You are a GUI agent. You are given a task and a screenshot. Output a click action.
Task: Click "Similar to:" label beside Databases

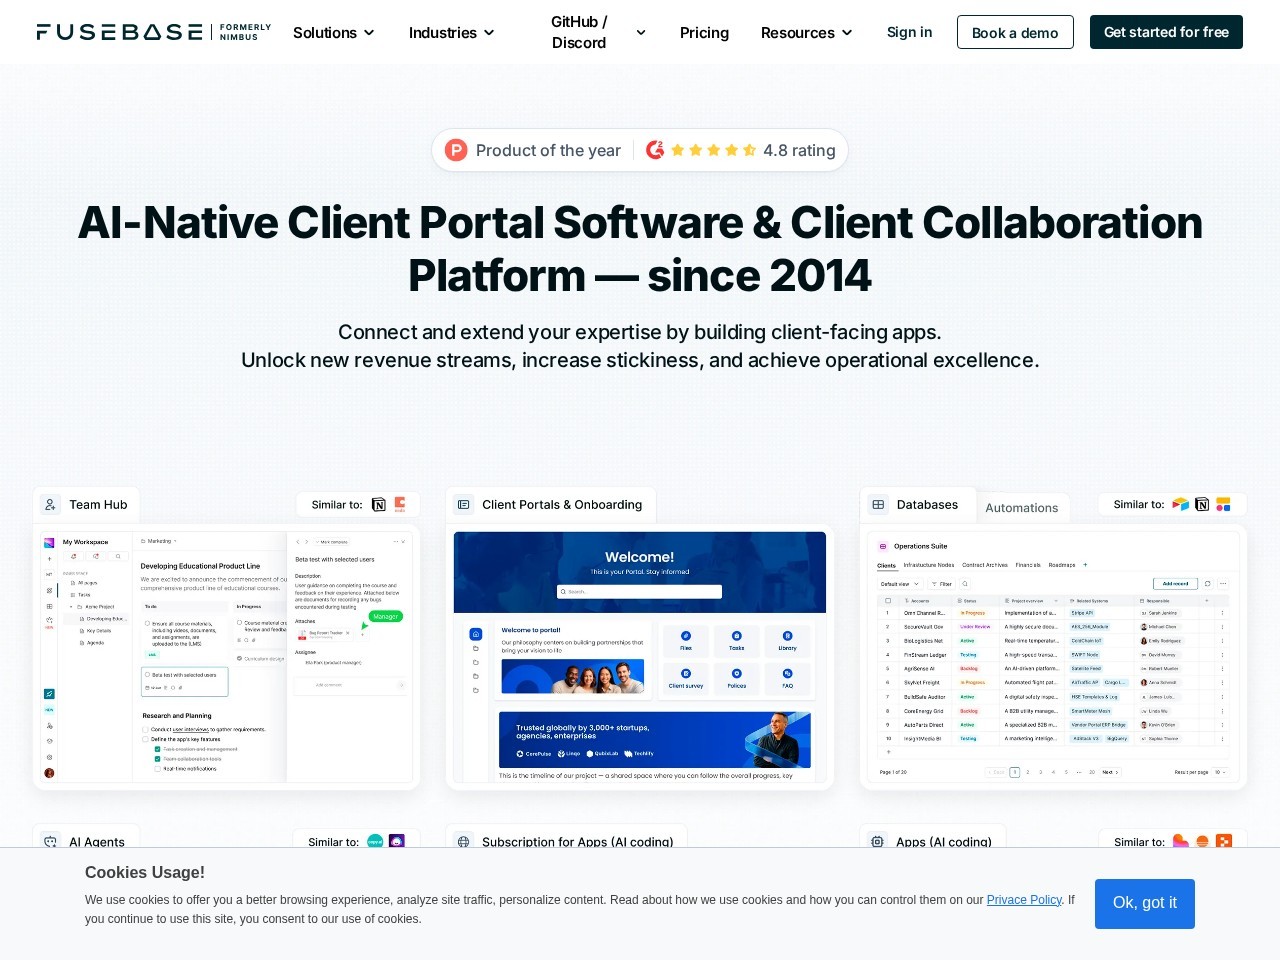1139,505
